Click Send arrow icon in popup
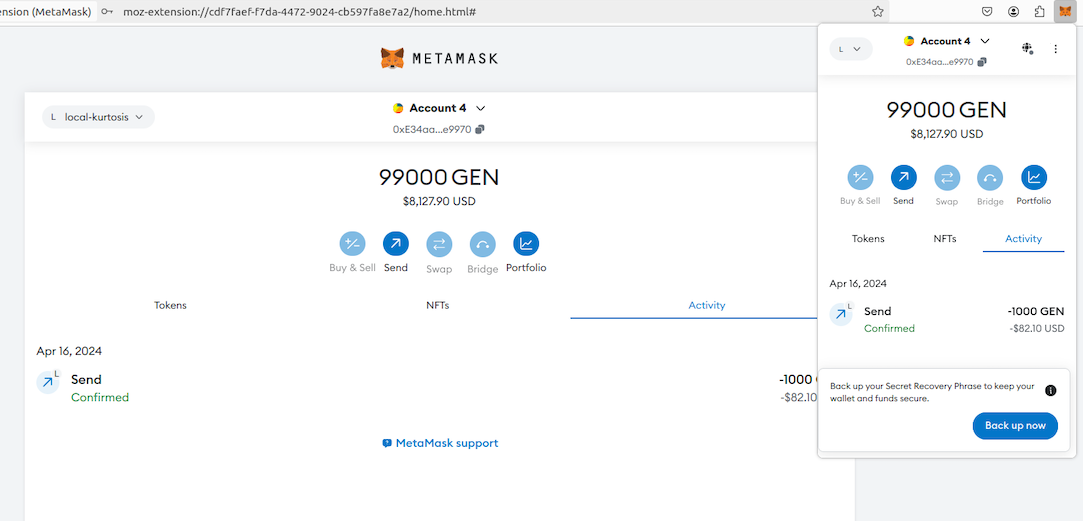 click(x=903, y=178)
